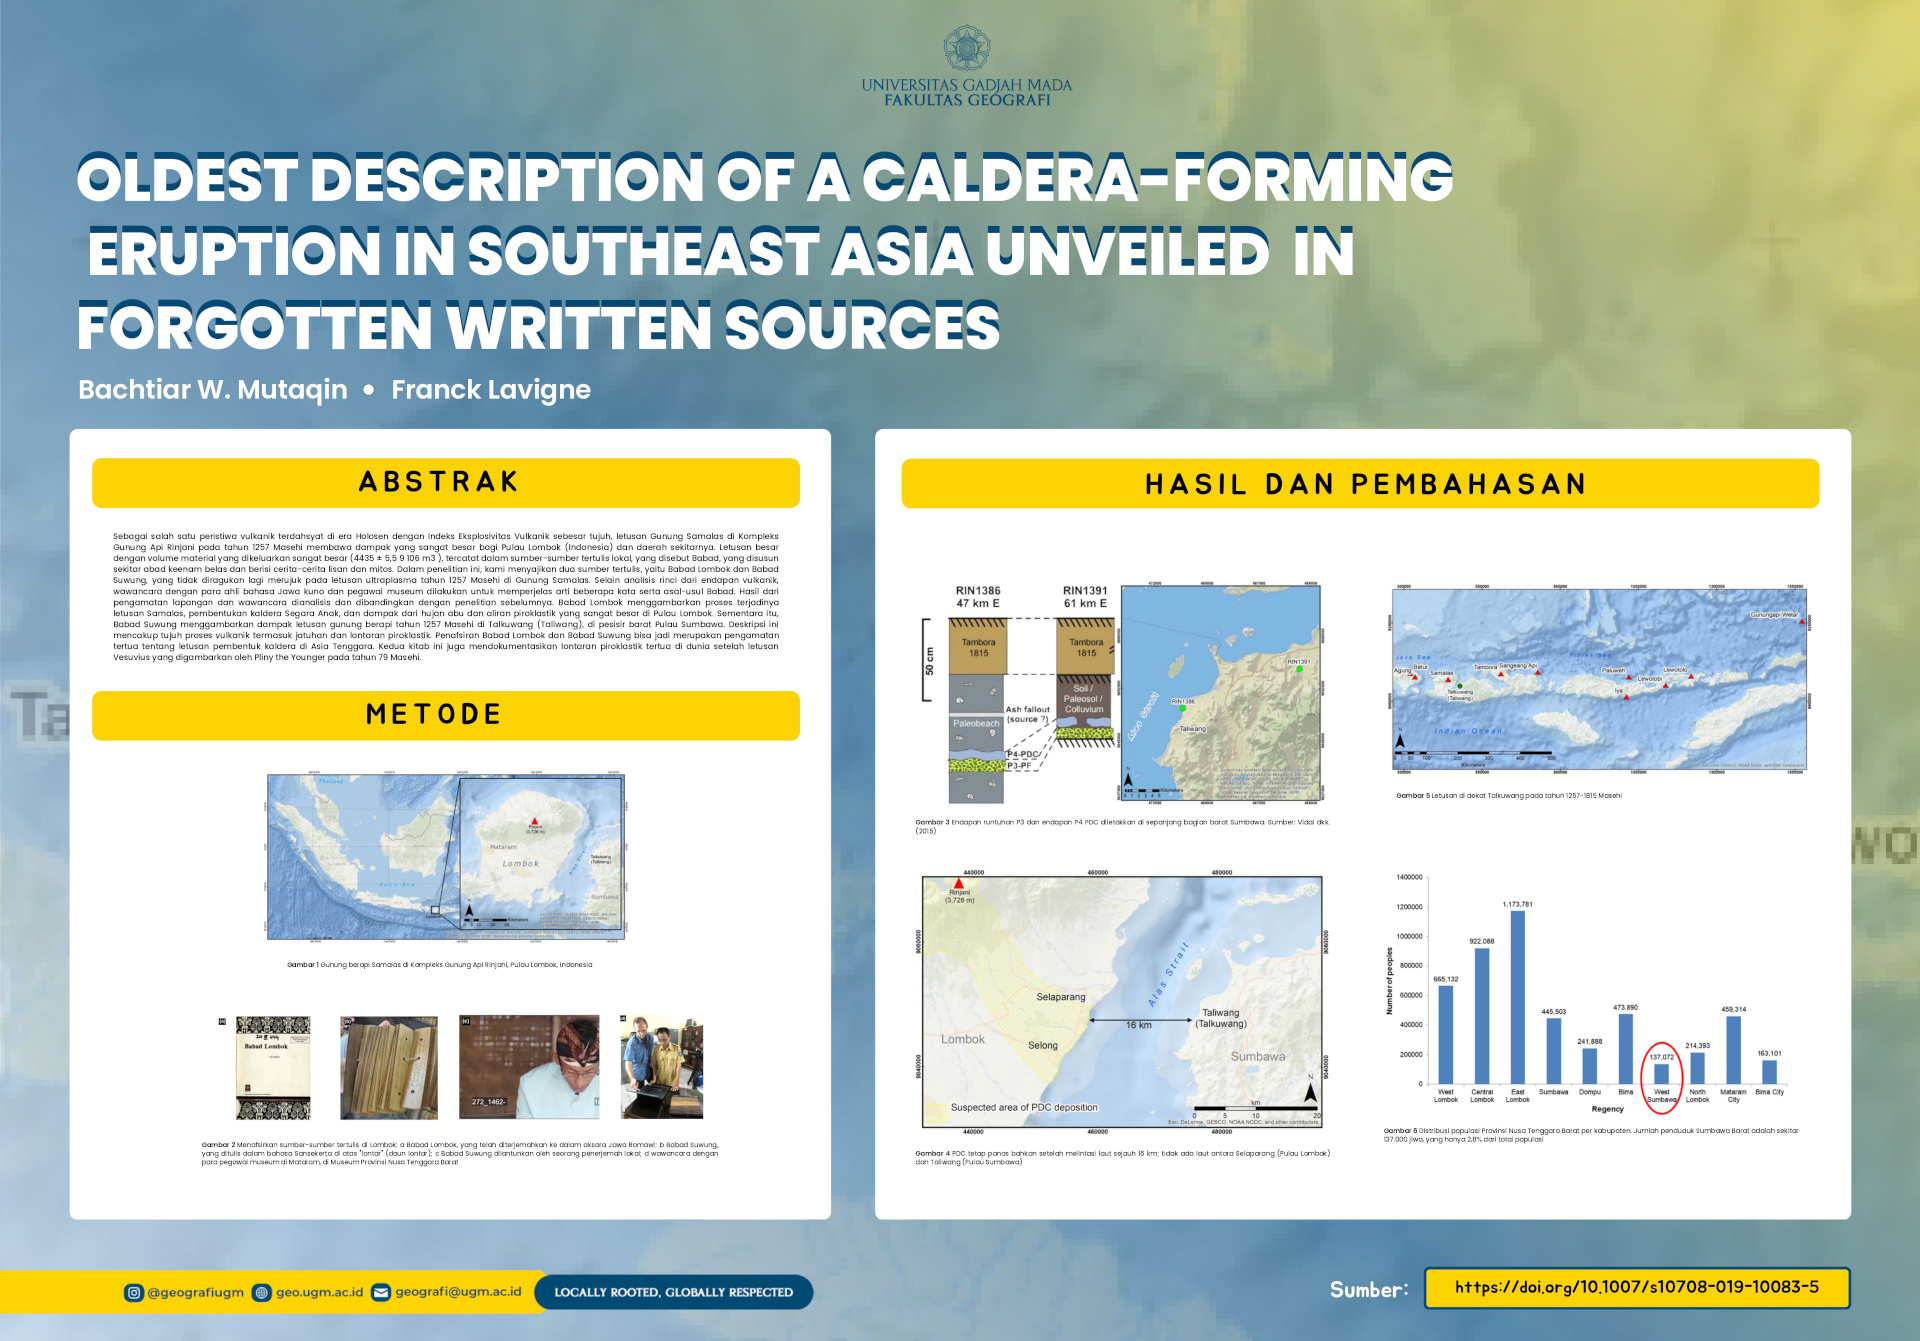Click the METODE yellow header banner

[x=445, y=715]
